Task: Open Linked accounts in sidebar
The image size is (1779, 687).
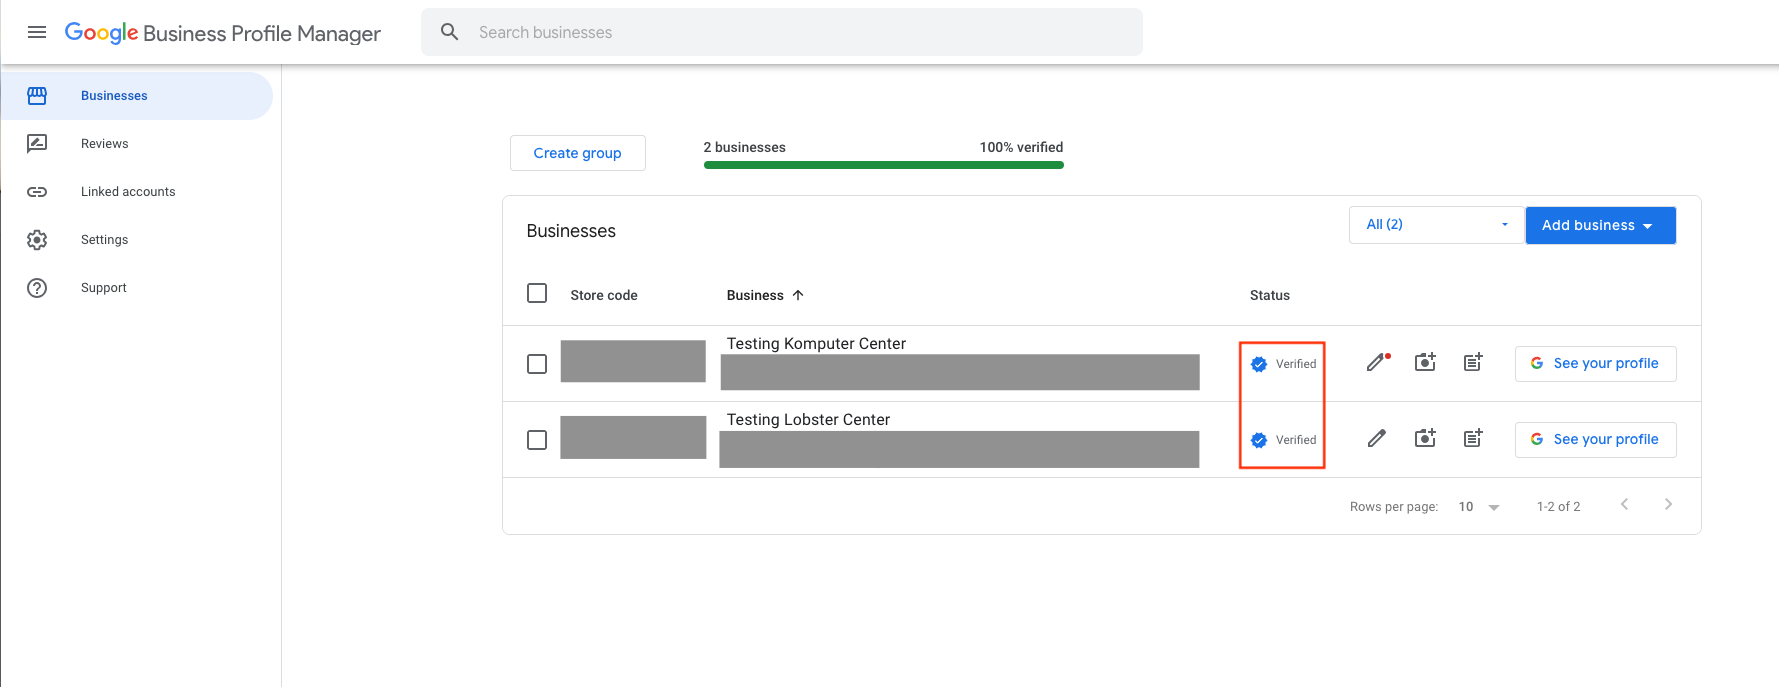Action: (x=136, y=192)
